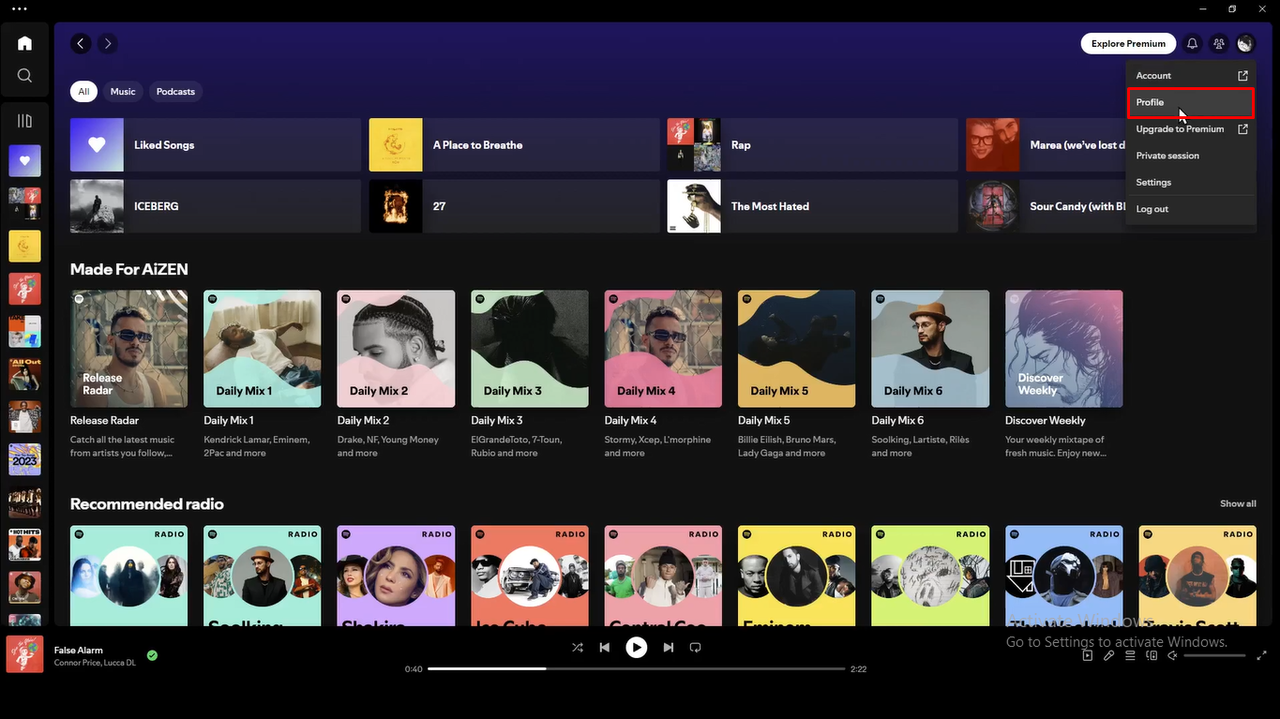Expand Your Library in the sidebar
Screen dimensions: 1280x719
(x=24, y=120)
